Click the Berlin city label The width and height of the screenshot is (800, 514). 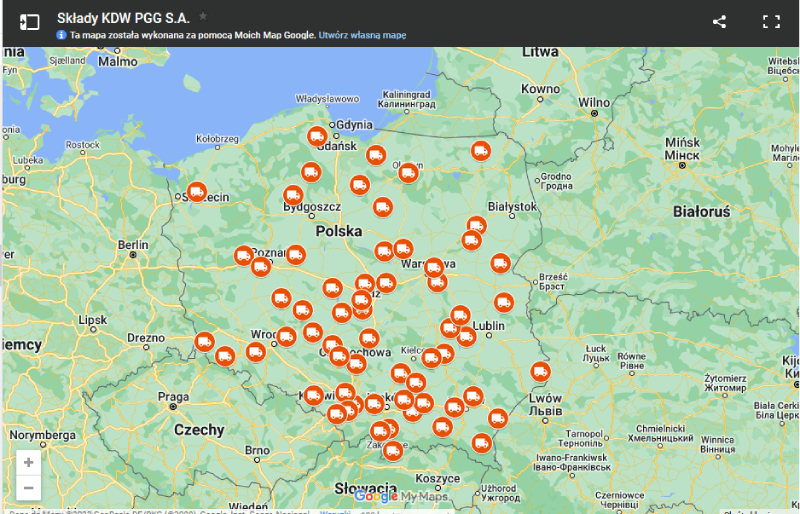(x=133, y=244)
